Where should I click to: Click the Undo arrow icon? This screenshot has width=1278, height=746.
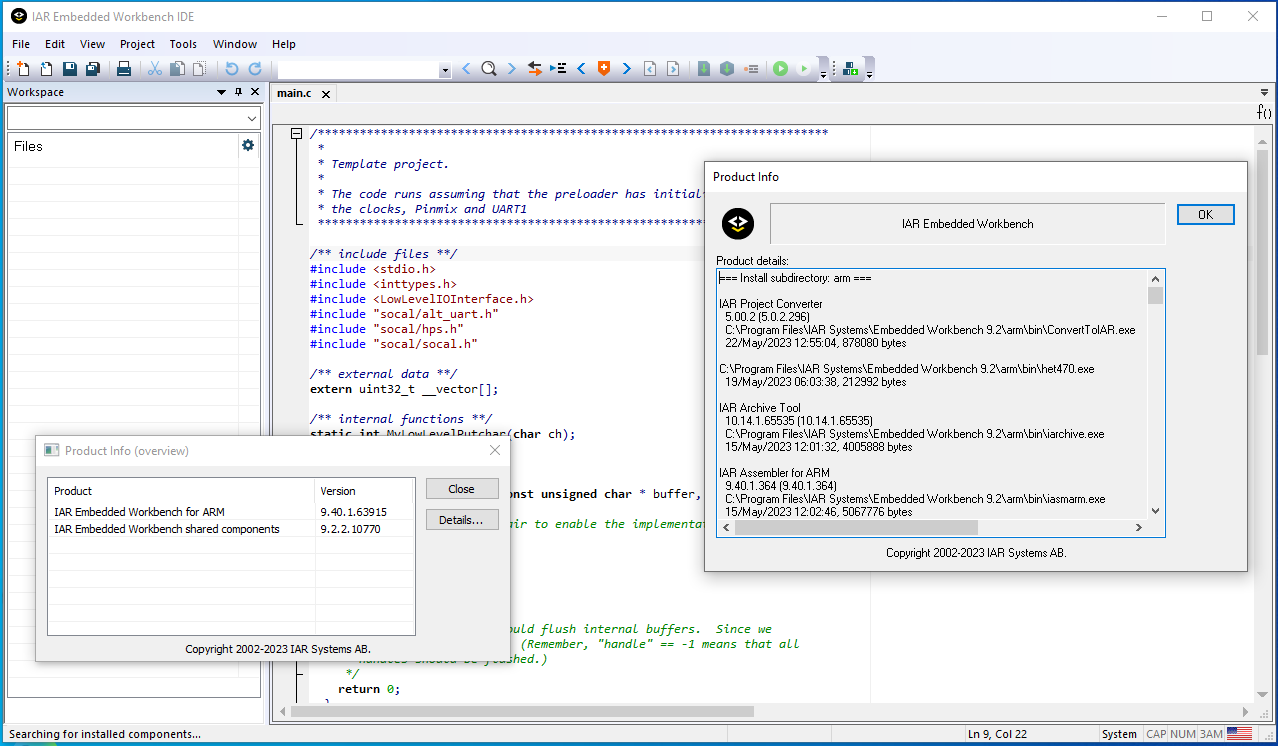232,69
